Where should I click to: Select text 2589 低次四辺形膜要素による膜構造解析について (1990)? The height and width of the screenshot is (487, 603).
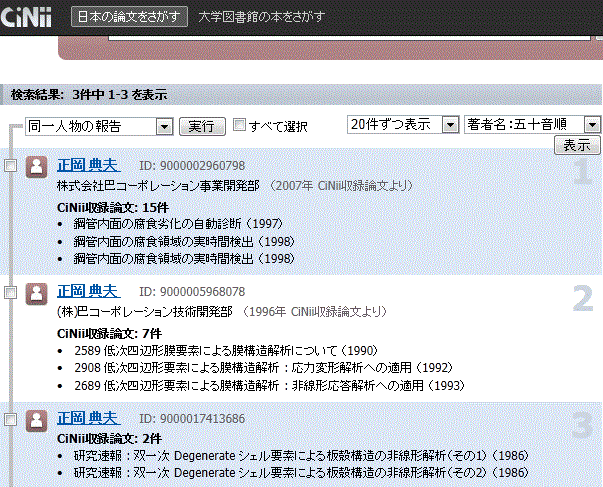(226, 351)
